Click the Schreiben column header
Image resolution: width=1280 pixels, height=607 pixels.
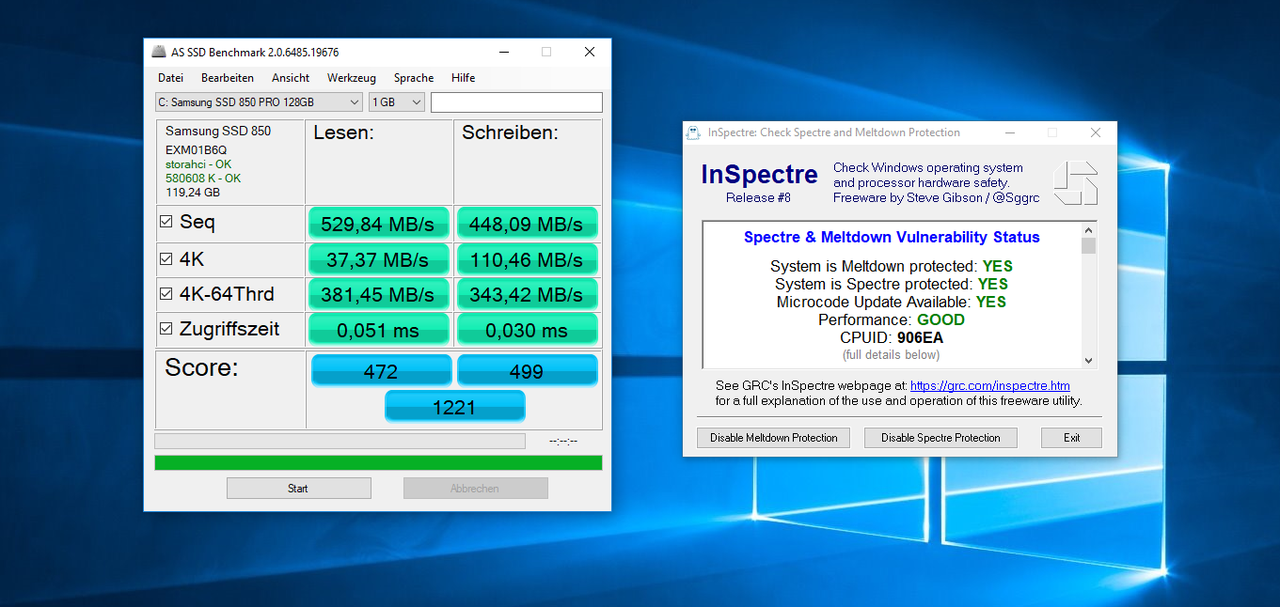coord(510,133)
